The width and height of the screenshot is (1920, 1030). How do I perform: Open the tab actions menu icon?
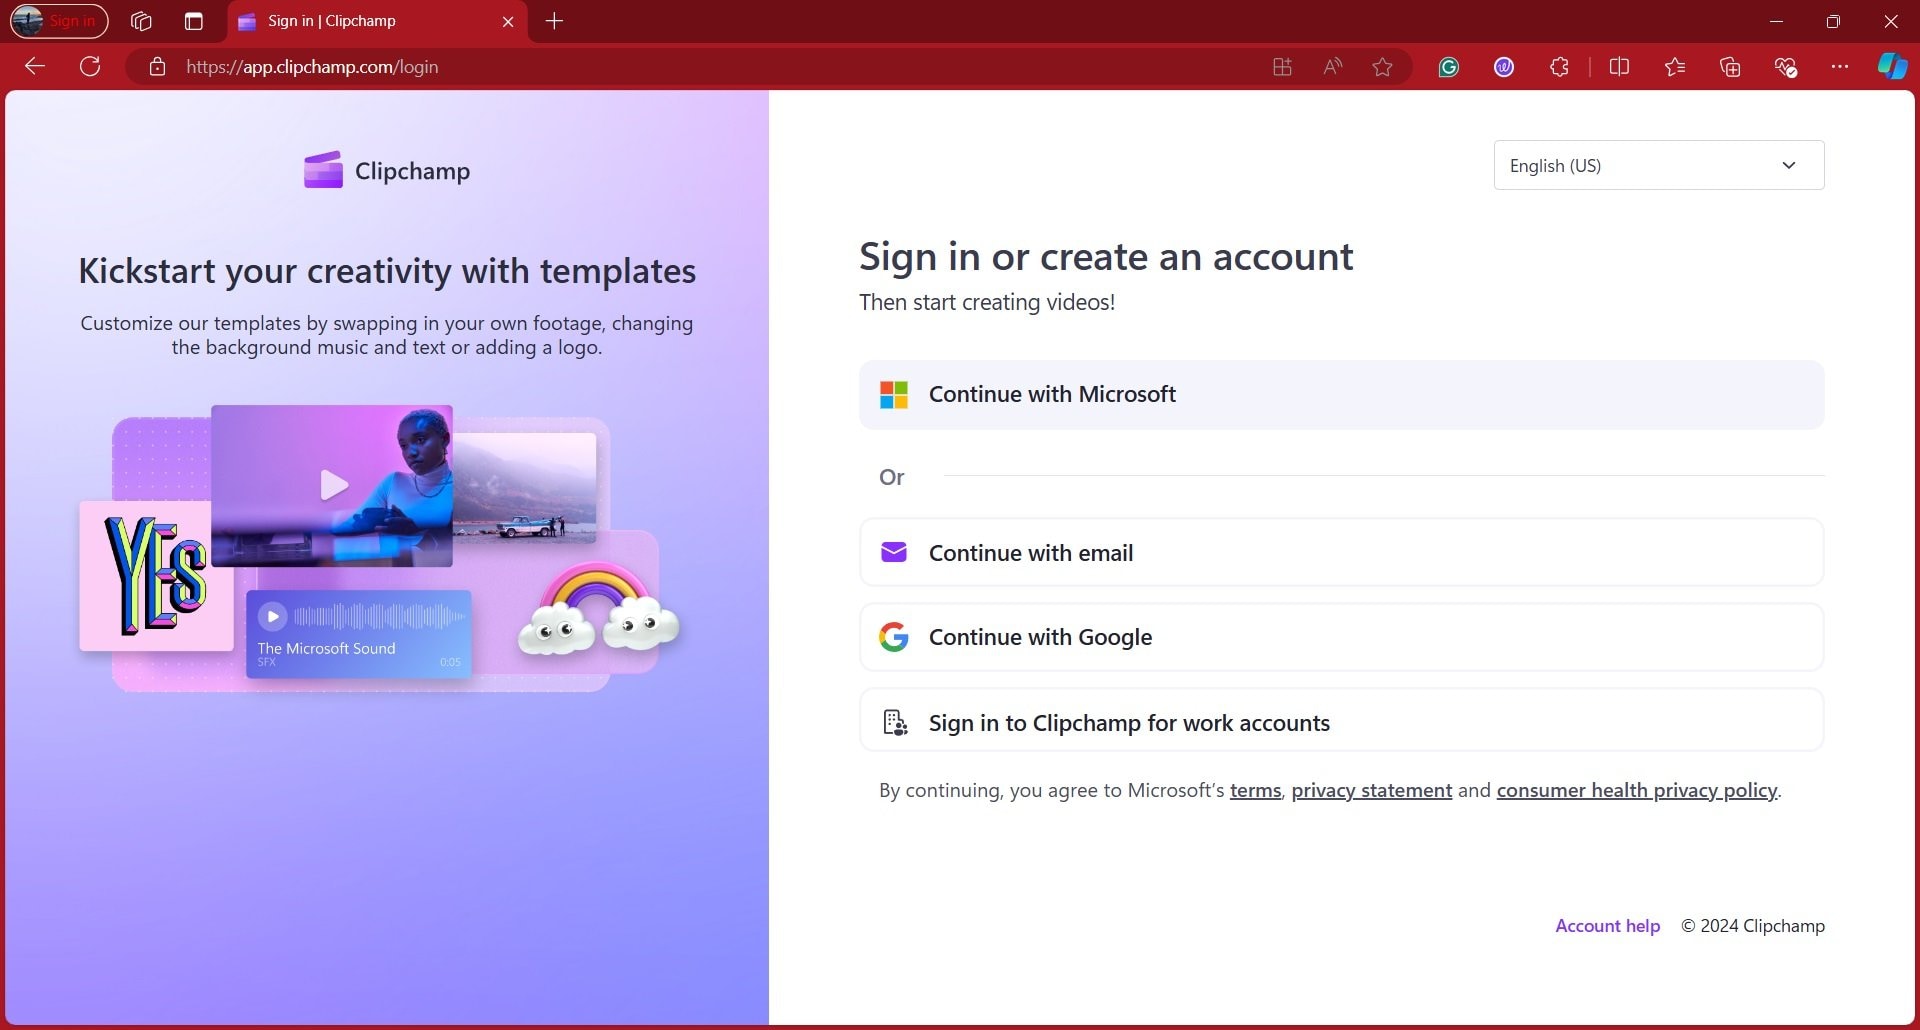[194, 21]
